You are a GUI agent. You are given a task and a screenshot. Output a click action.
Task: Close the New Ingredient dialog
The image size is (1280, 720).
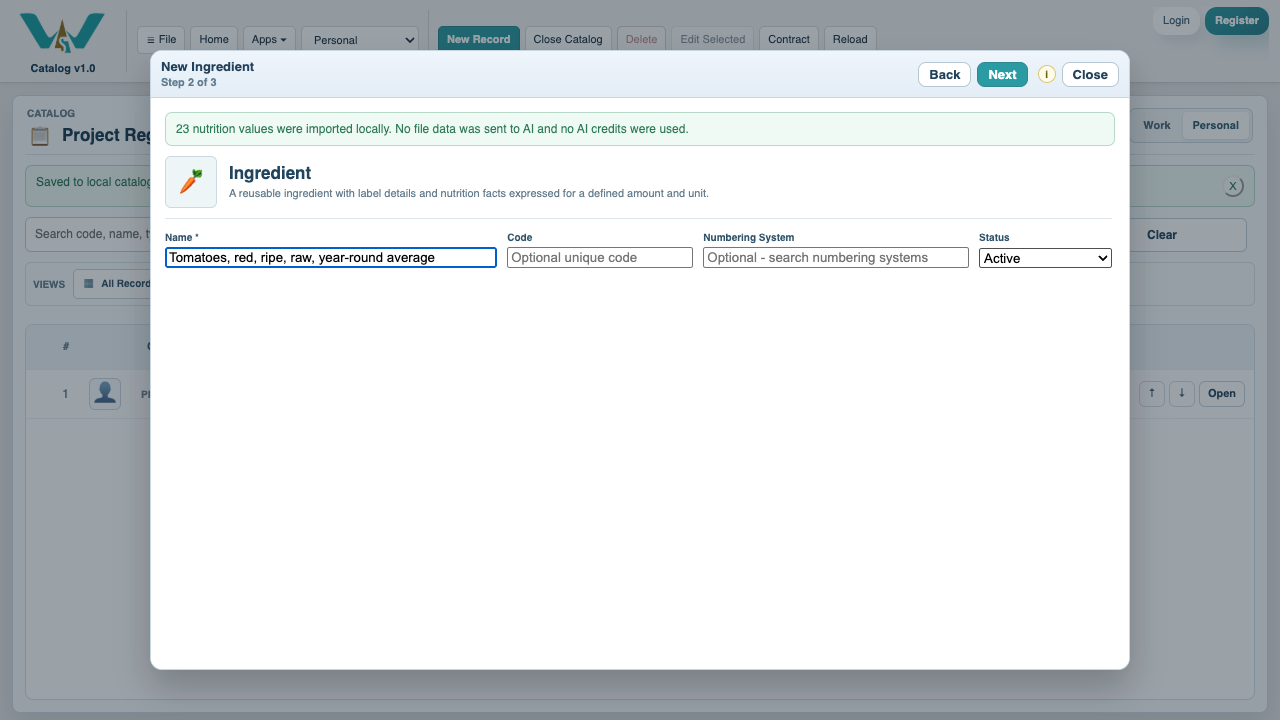pos(1090,75)
